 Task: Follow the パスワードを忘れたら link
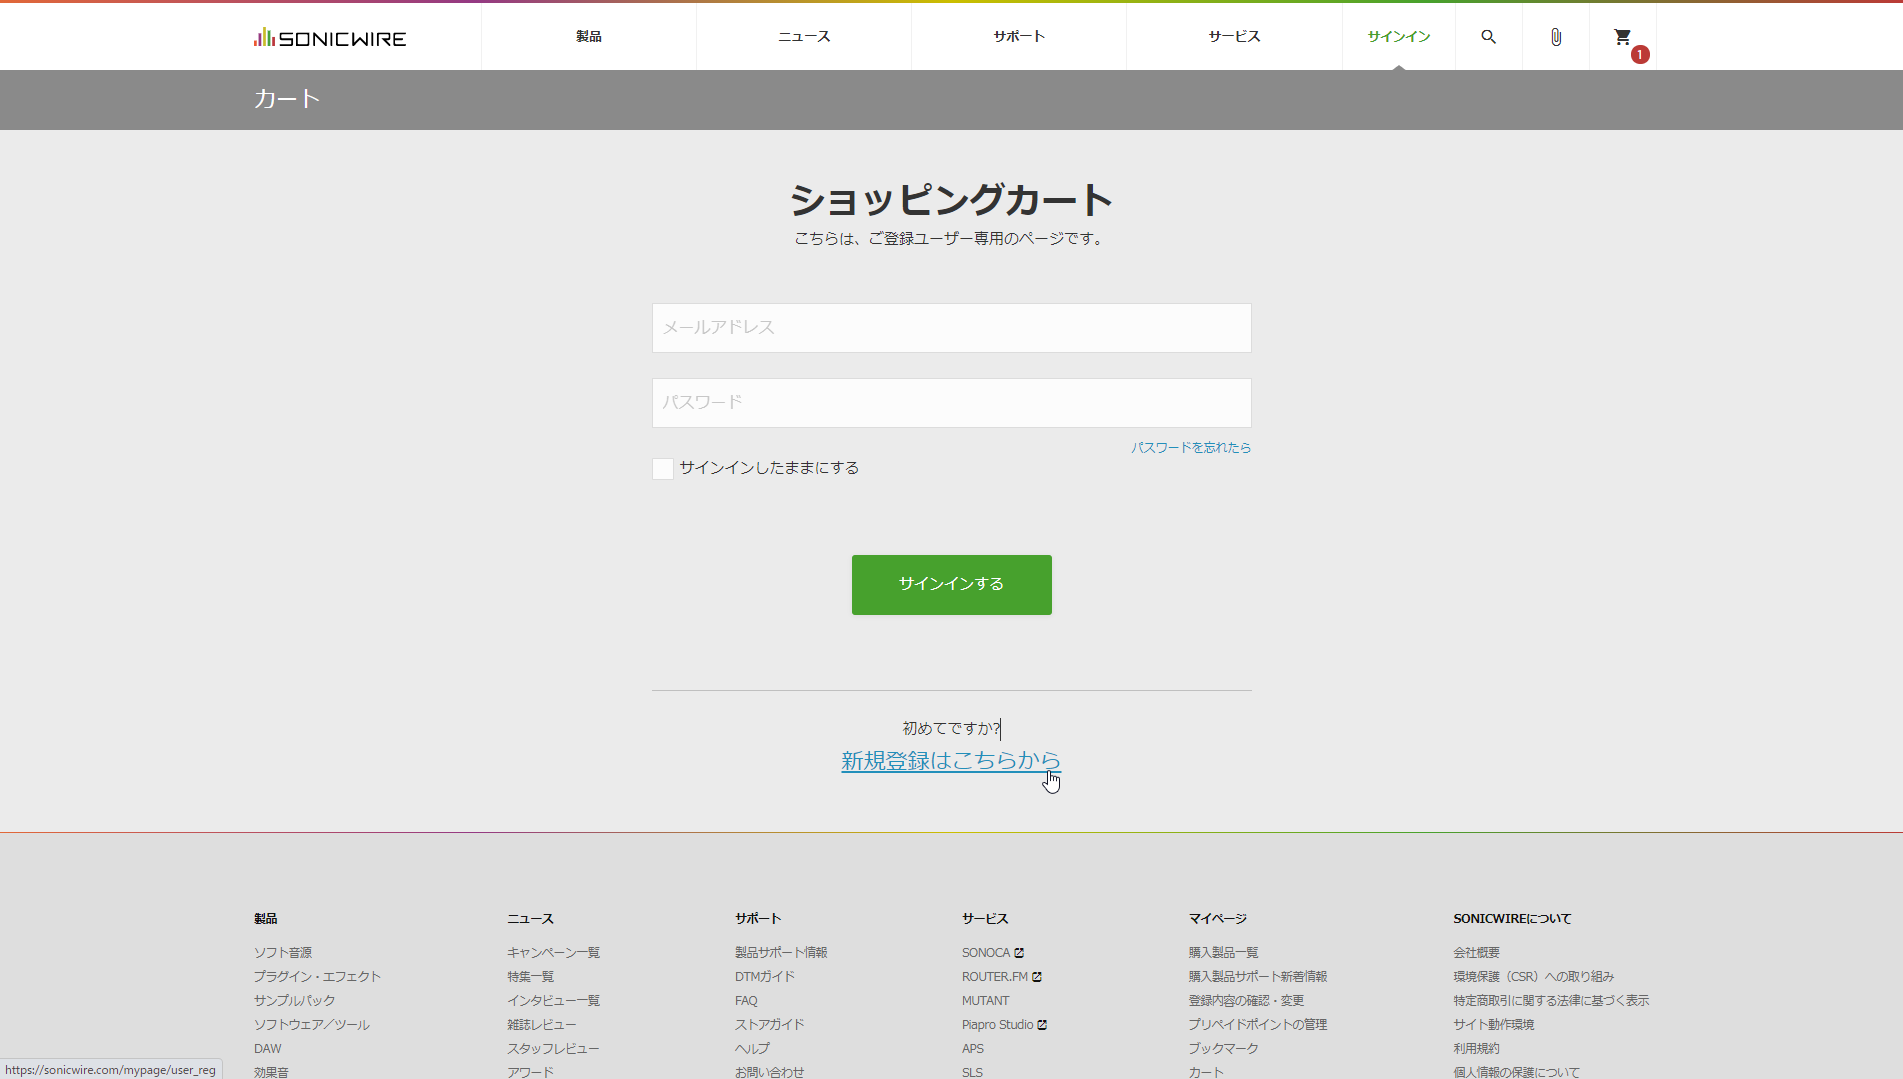tap(1191, 448)
